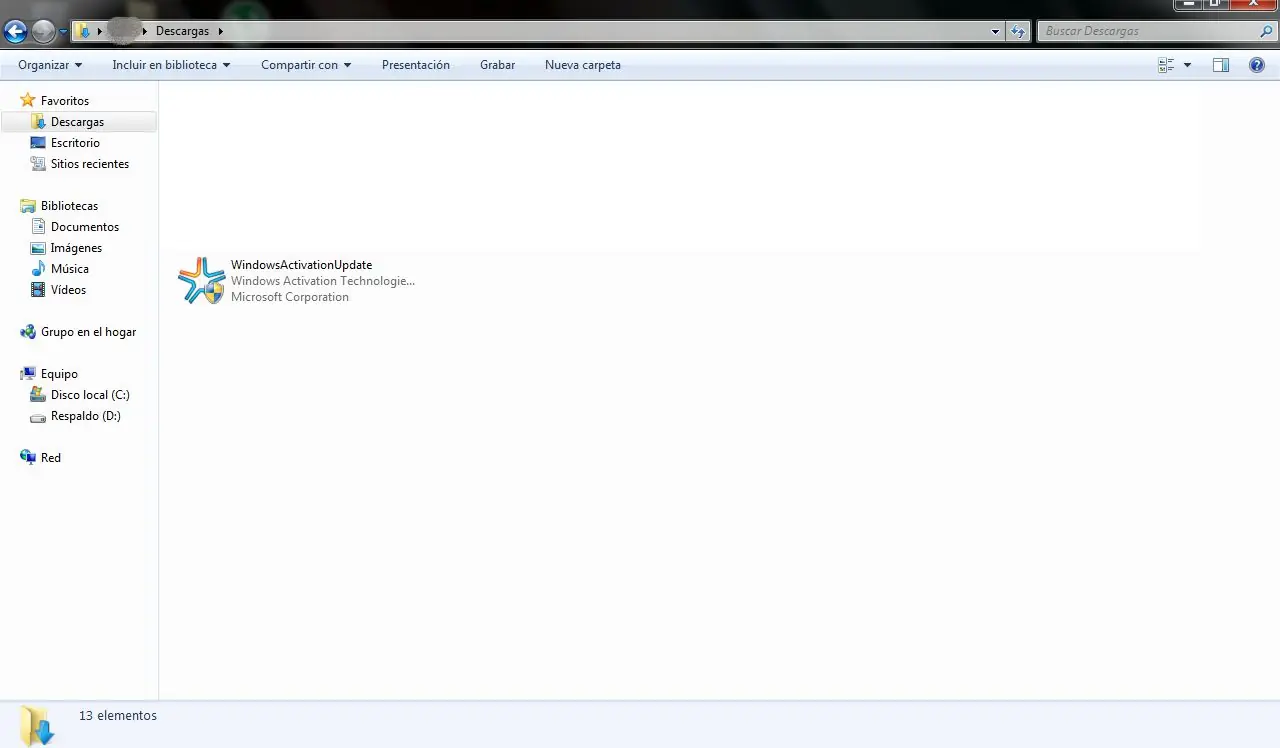This screenshot has height=748, width=1280.
Task: Open the help question mark icon
Action: pyautogui.click(x=1257, y=65)
